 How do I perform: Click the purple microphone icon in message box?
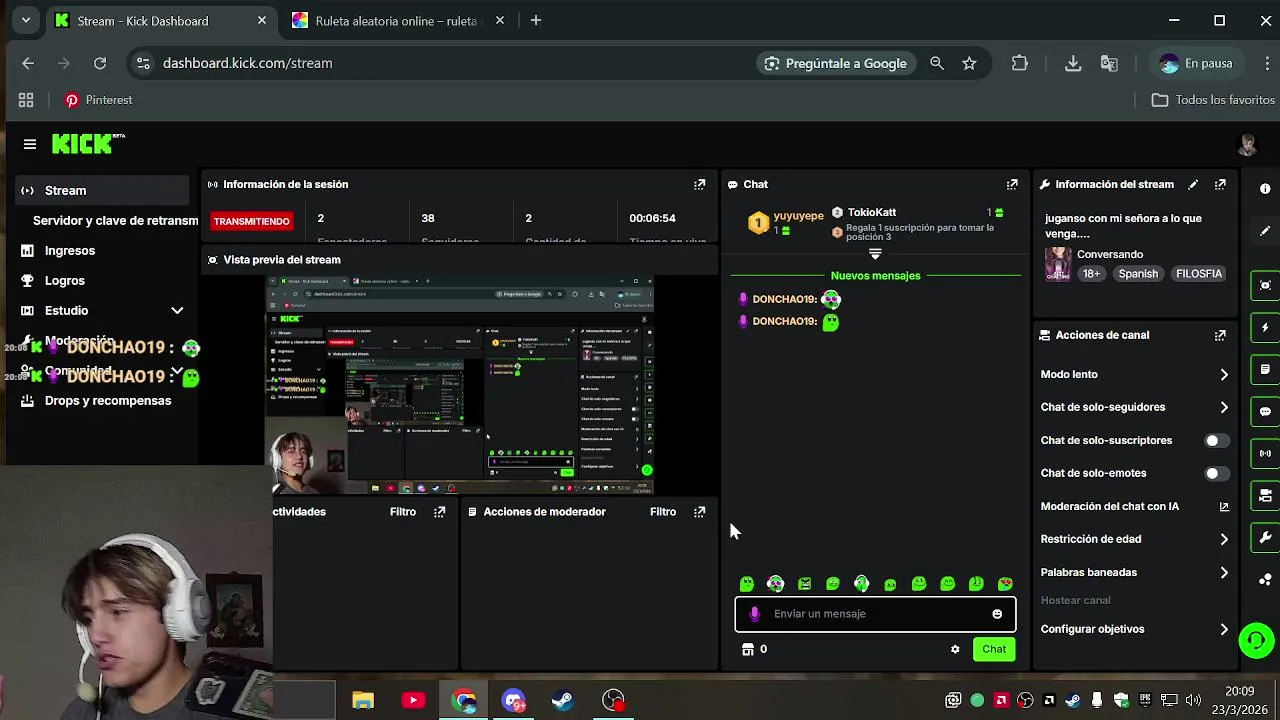[x=754, y=614]
